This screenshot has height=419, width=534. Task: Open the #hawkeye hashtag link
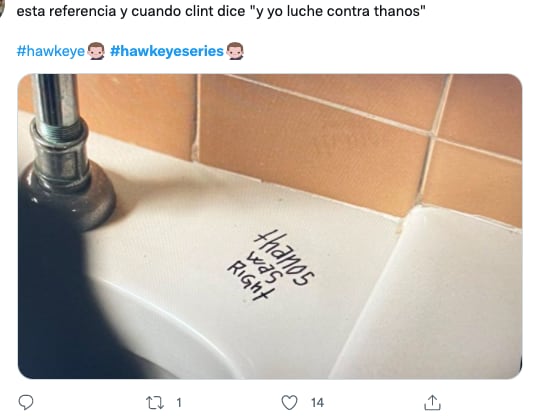click(x=51, y=51)
